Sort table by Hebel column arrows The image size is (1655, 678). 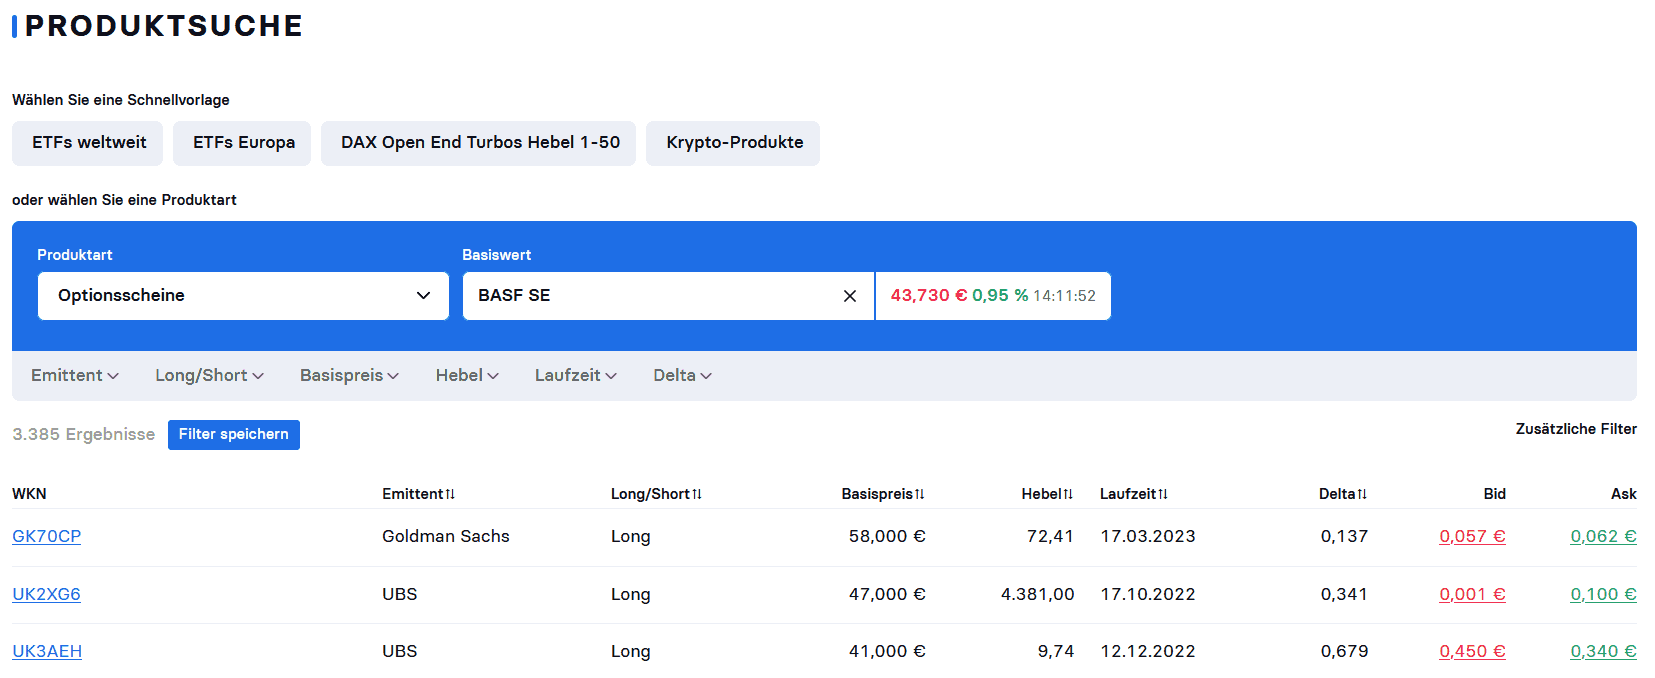click(1068, 494)
